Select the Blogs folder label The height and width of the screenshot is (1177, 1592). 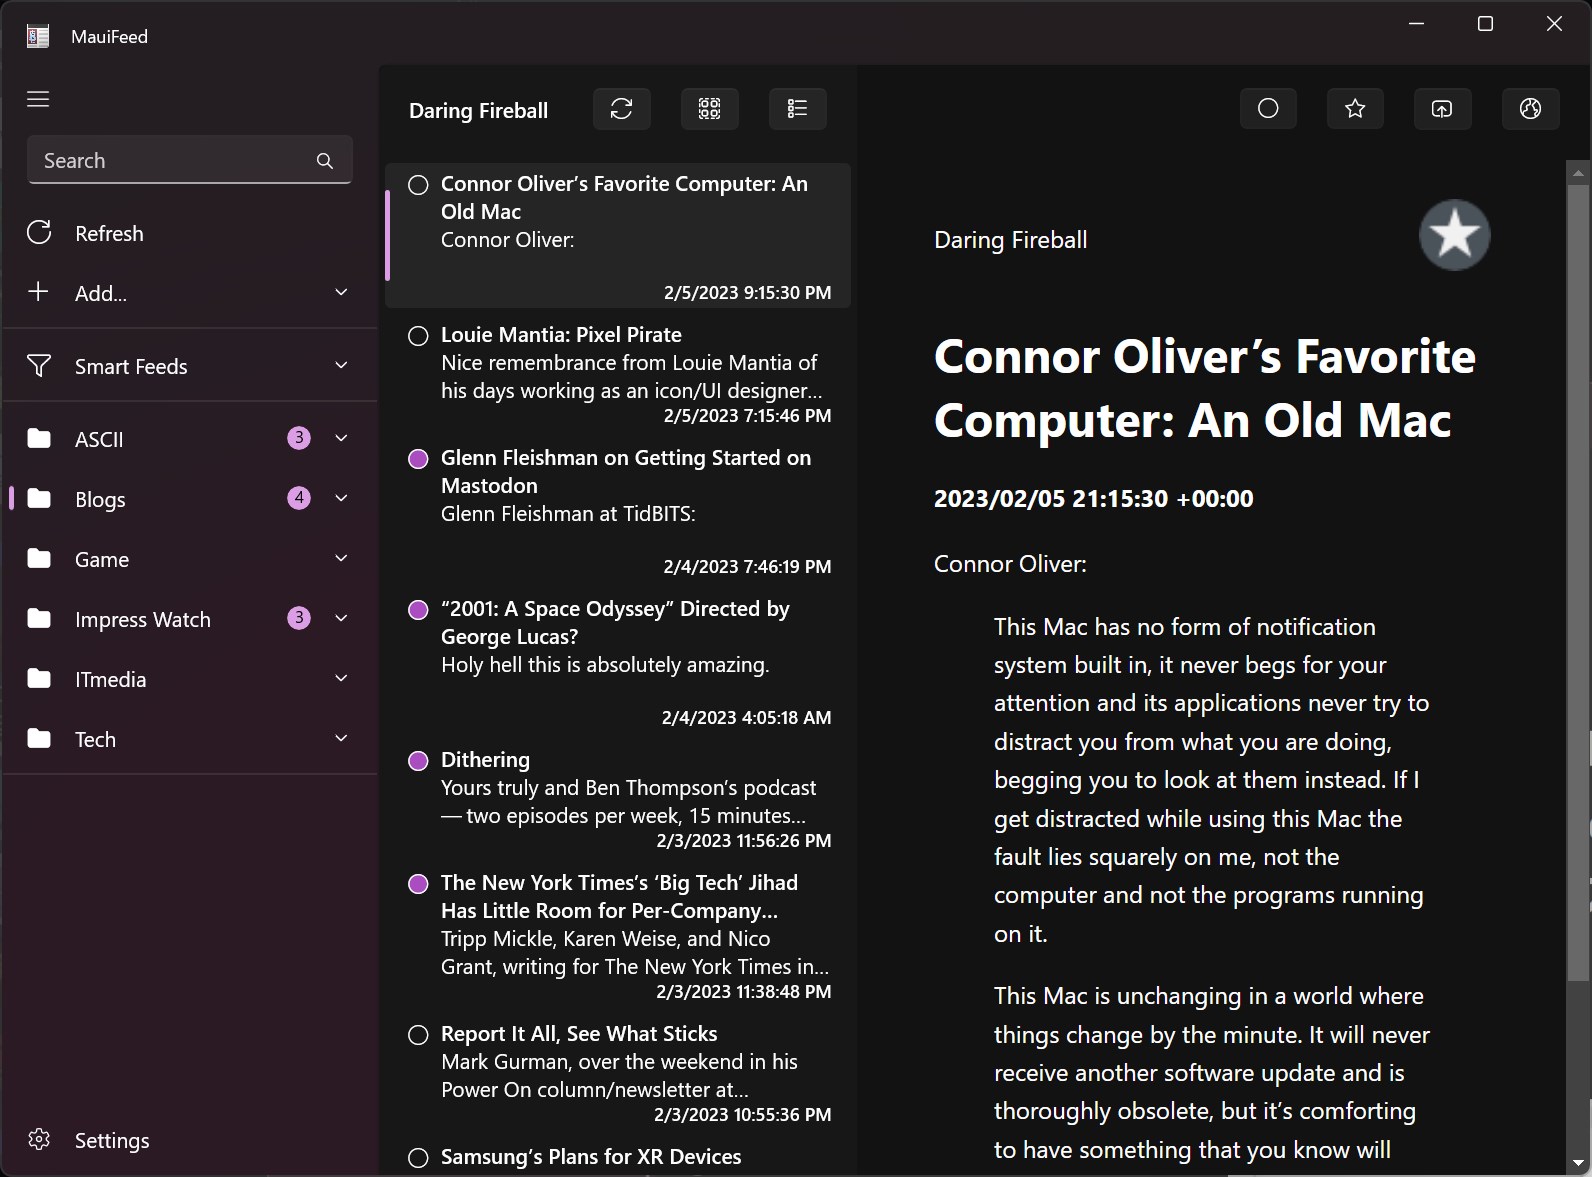click(x=100, y=500)
